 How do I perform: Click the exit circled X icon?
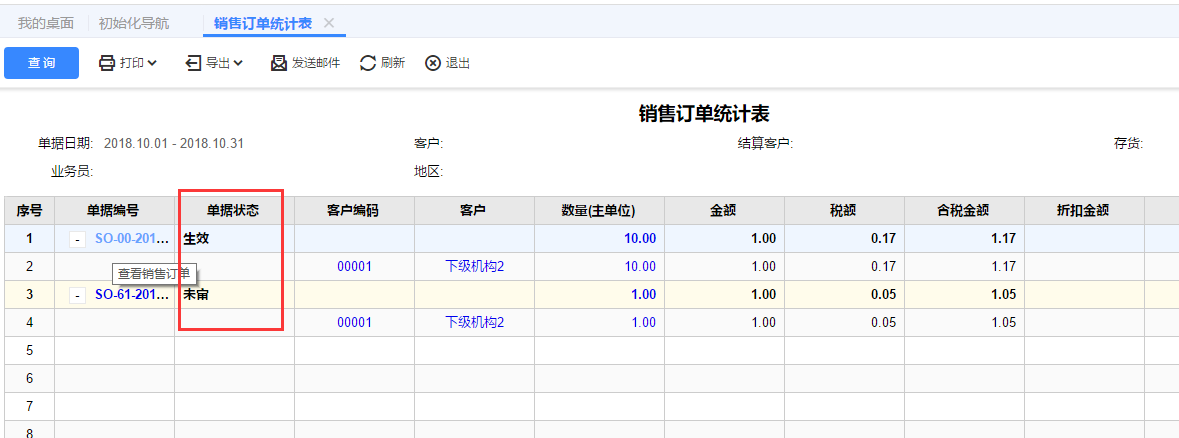point(433,63)
